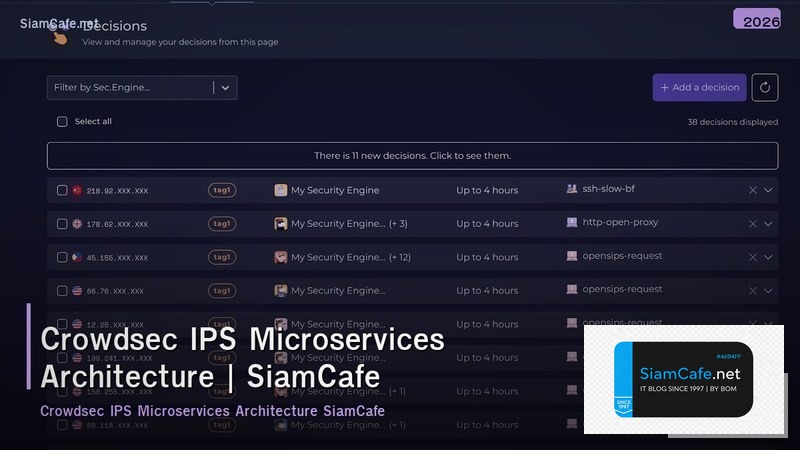
Task: Click the scenario icon in the 66.76.xxx.xxx row
Action: pos(572,289)
